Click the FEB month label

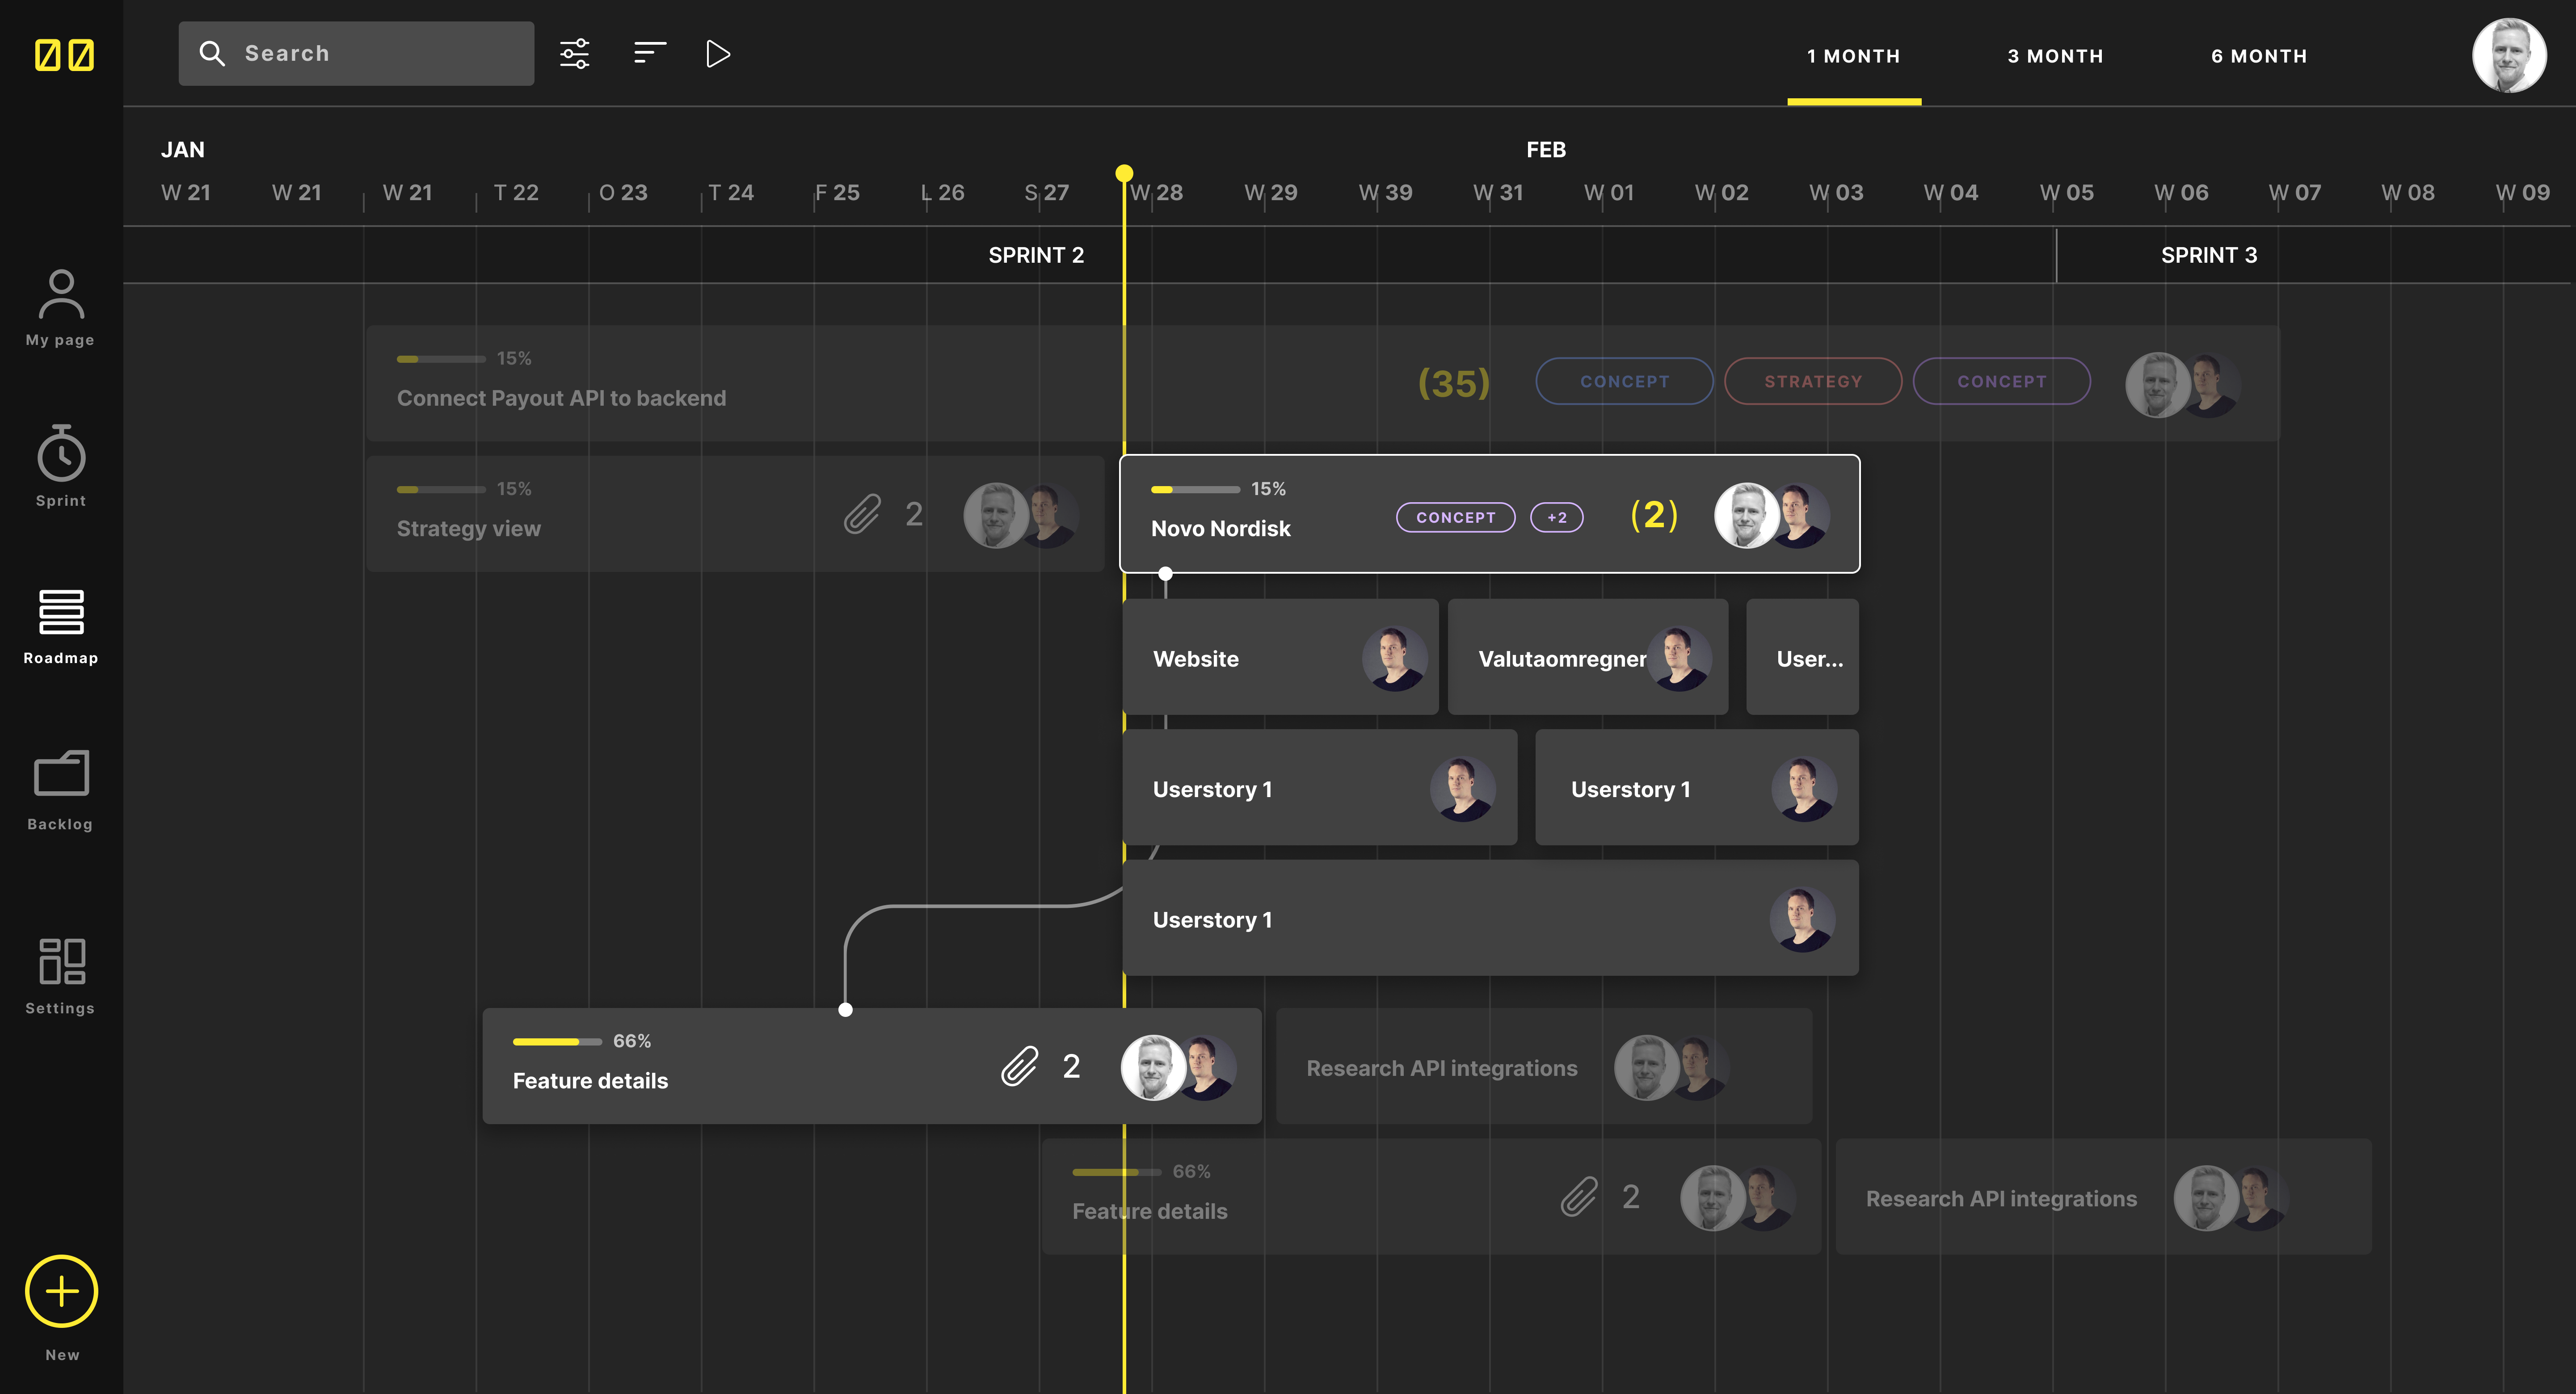1545,150
